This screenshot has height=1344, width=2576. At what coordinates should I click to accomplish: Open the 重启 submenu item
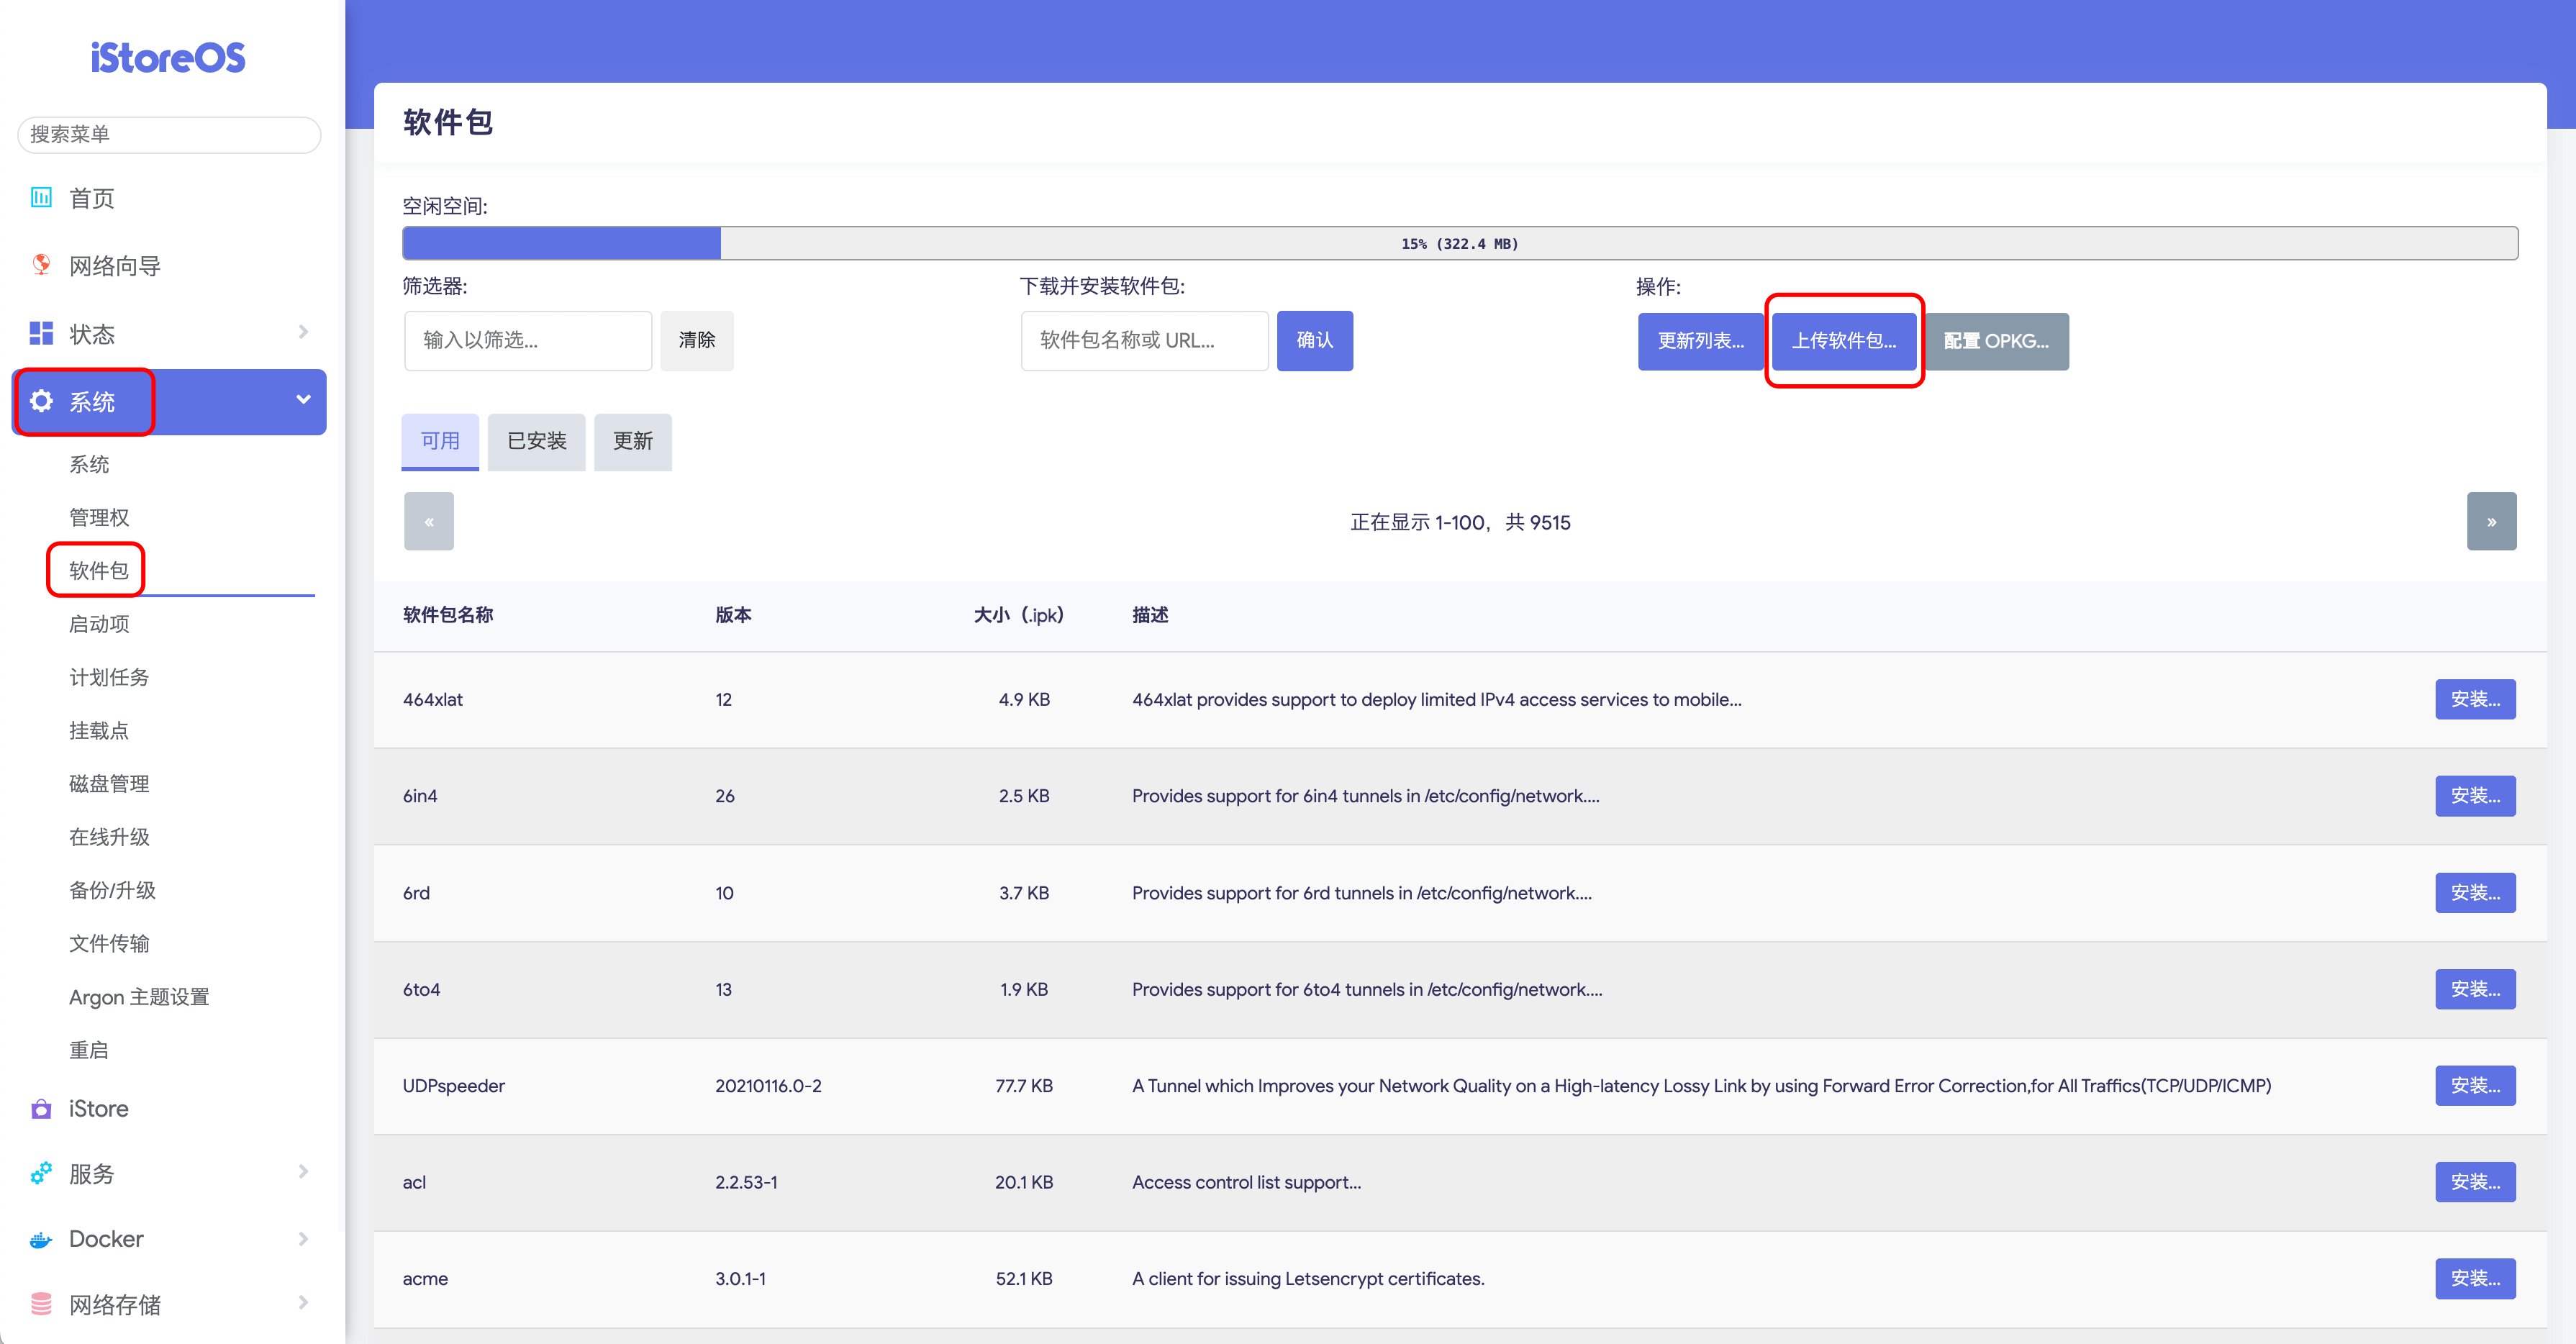tap(89, 1050)
